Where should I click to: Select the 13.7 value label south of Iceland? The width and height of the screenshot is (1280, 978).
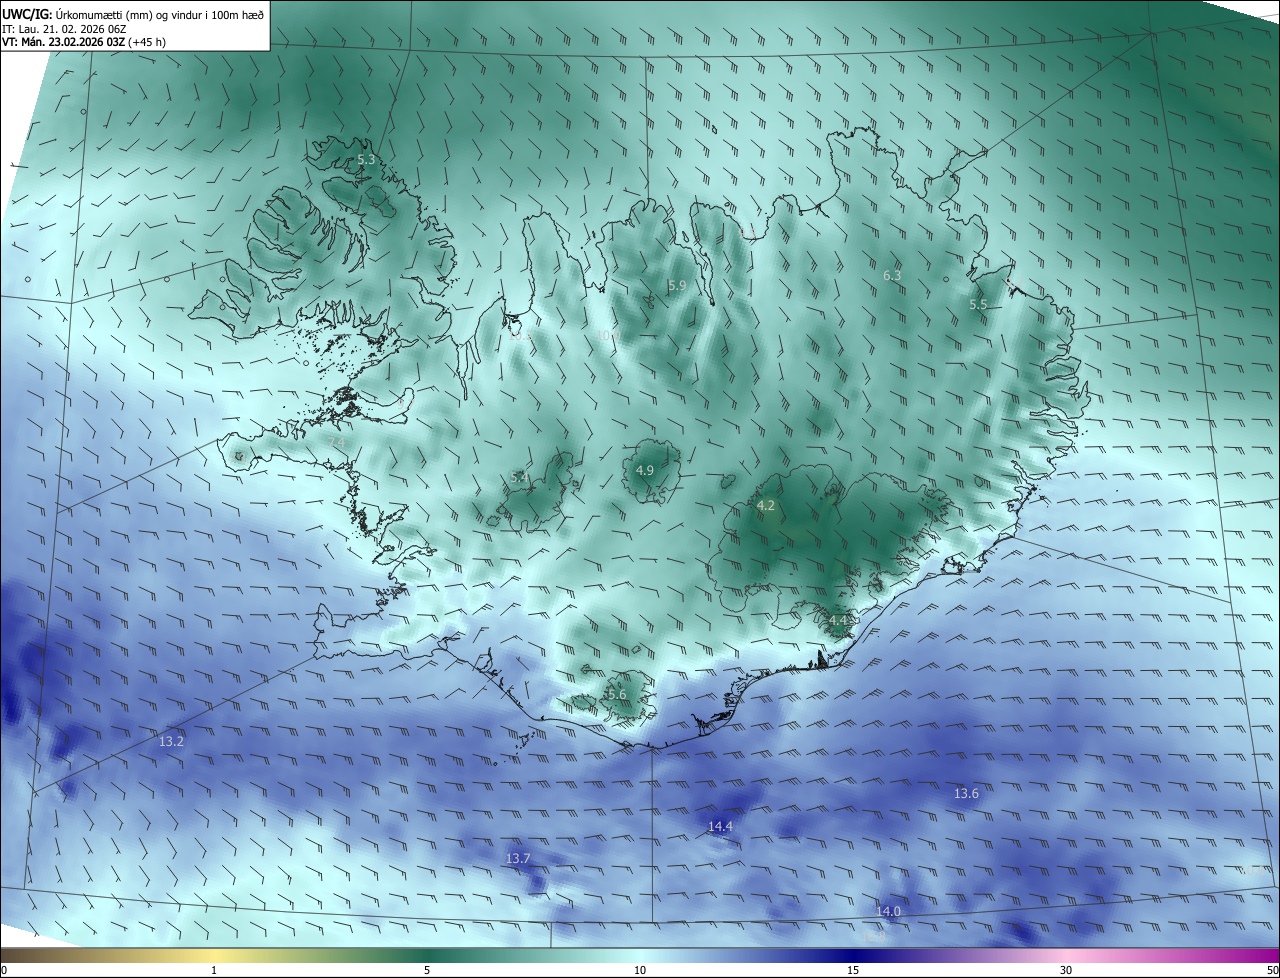(518, 859)
